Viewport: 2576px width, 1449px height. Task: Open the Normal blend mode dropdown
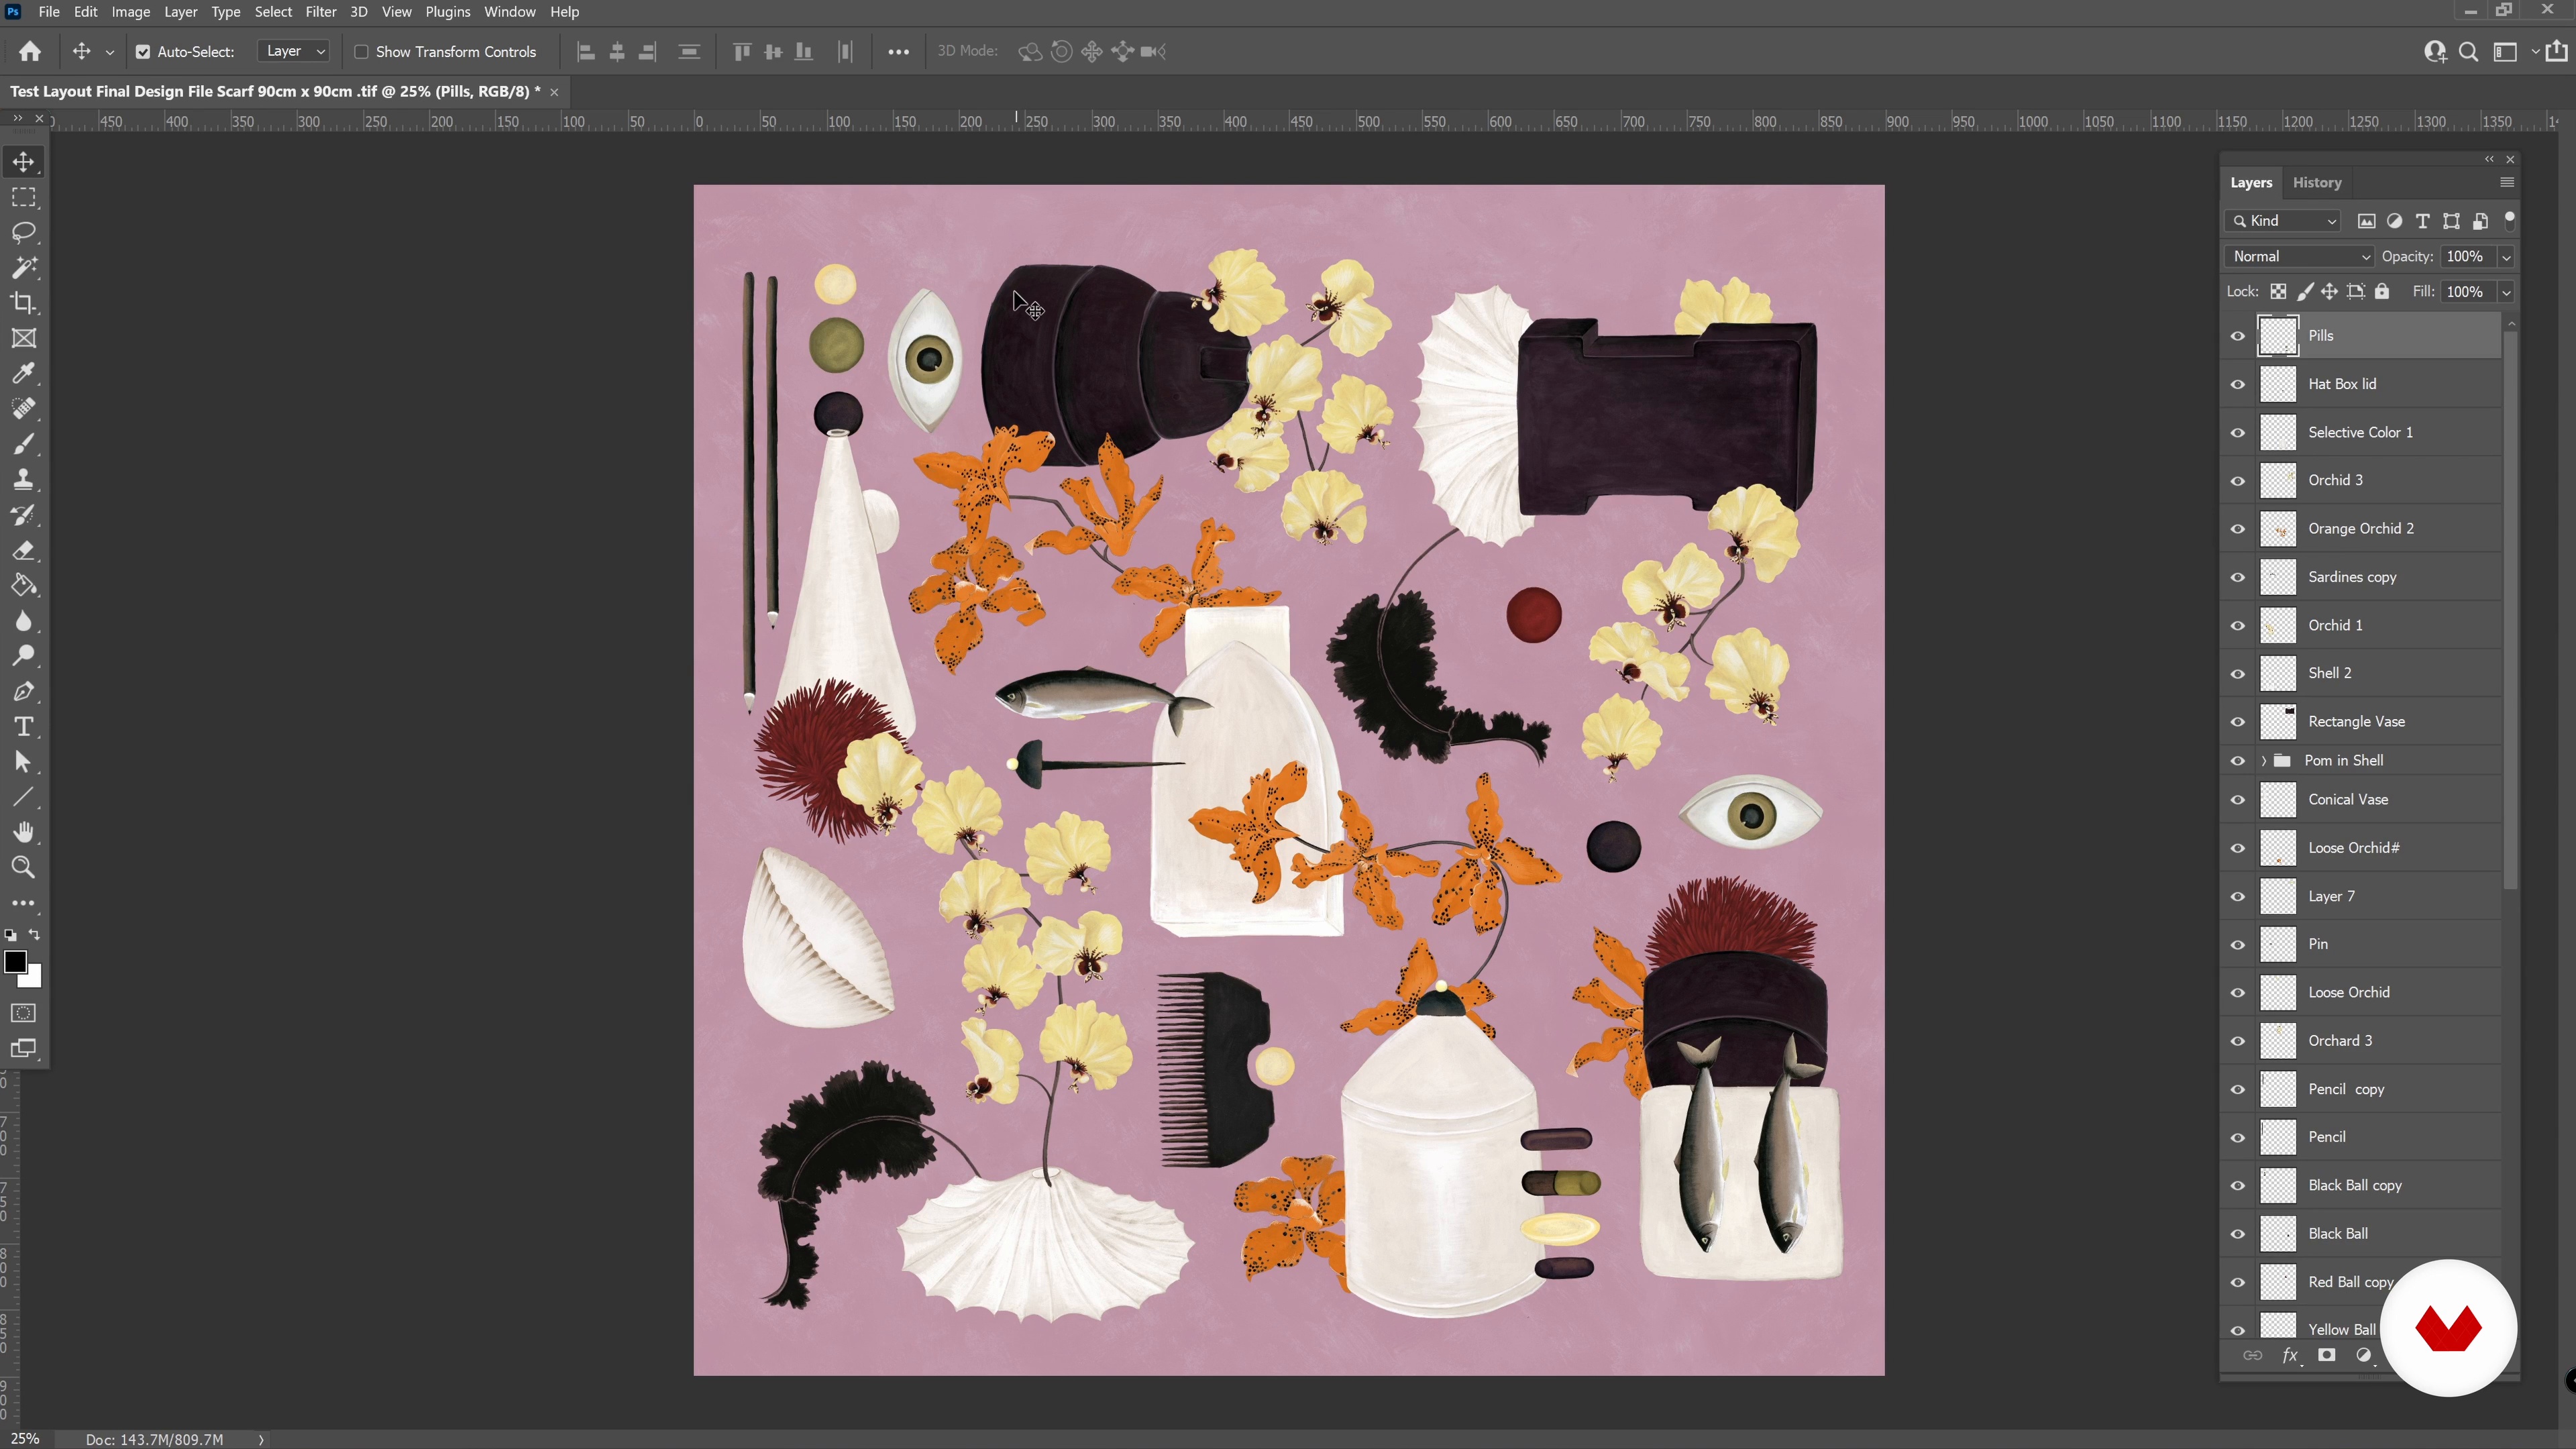click(x=2299, y=257)
